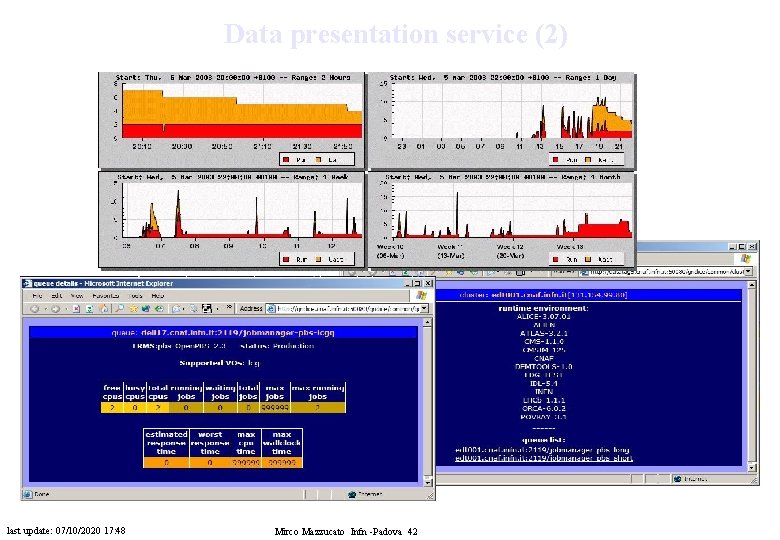This screenshot has width=780, height=540.
Task: Click the 'max jobs' value 999999
Action: [275, 408]
